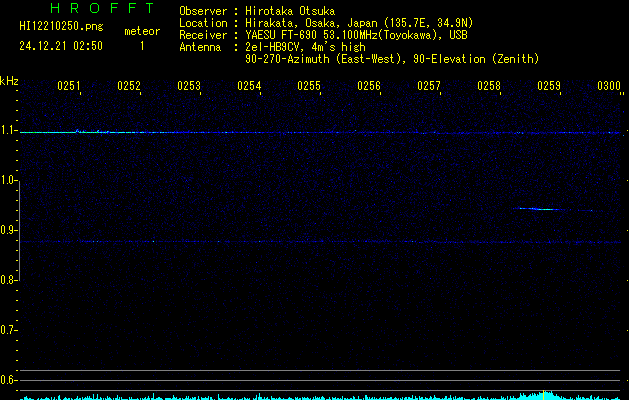Click the meteor count value 1
Image resolution: width=629 pixels, height=400 pixels.
pos(142,46)
